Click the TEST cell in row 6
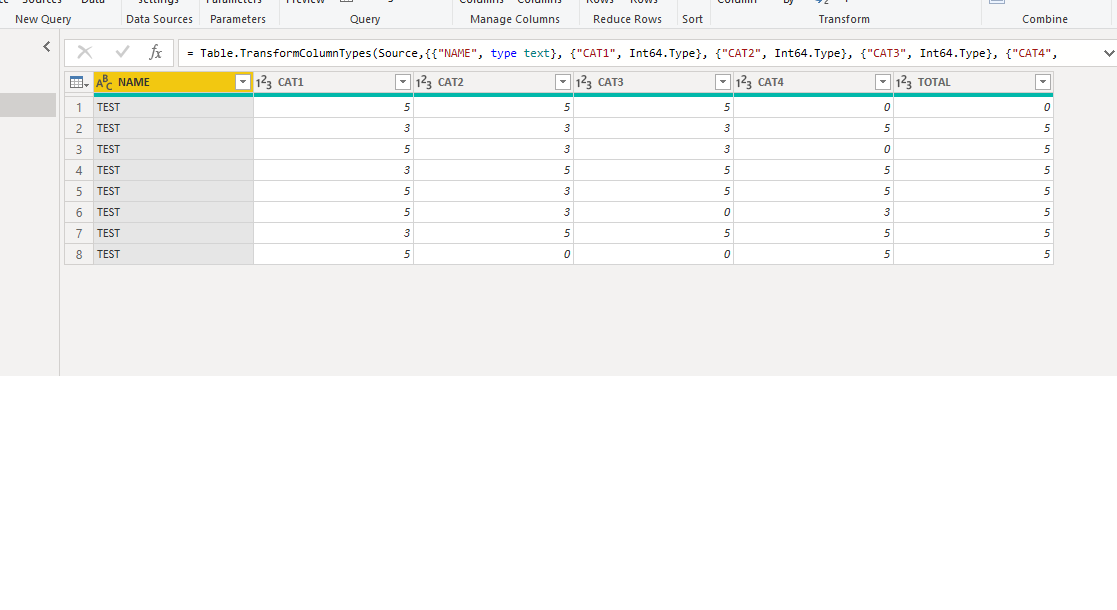 click(x=173, y=212)
